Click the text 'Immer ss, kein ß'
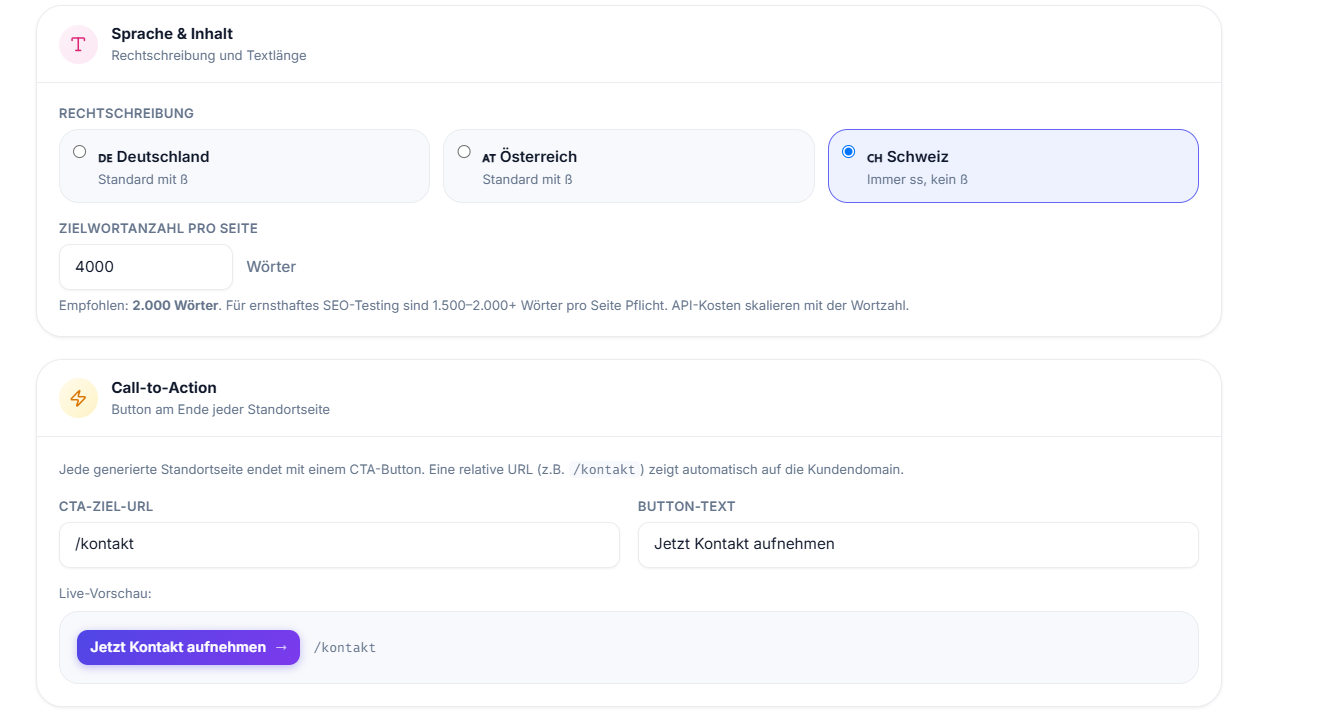The image size is (1329, 716). coord(917,180)
